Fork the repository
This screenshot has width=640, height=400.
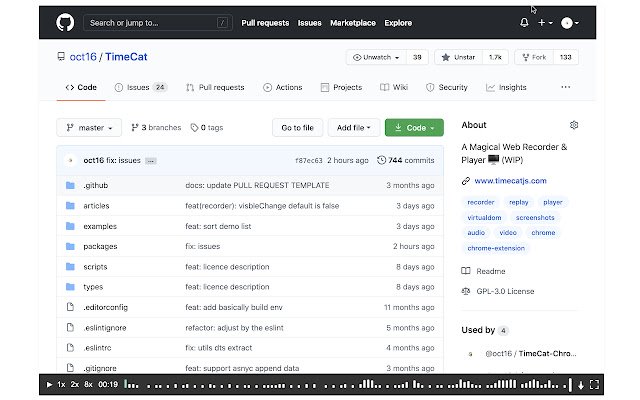pyautogui.click(x=534, y=57)
